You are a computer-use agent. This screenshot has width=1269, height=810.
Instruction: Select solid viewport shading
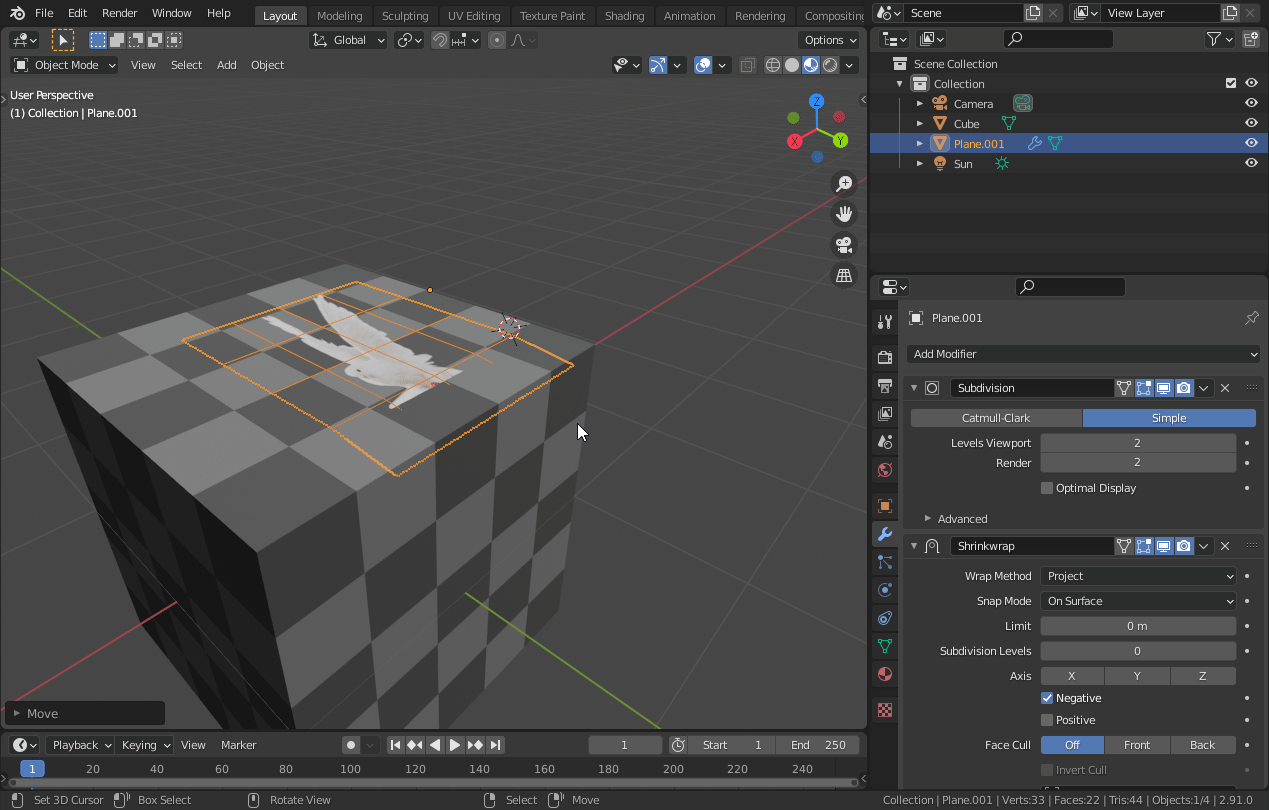tap(792, 65)
